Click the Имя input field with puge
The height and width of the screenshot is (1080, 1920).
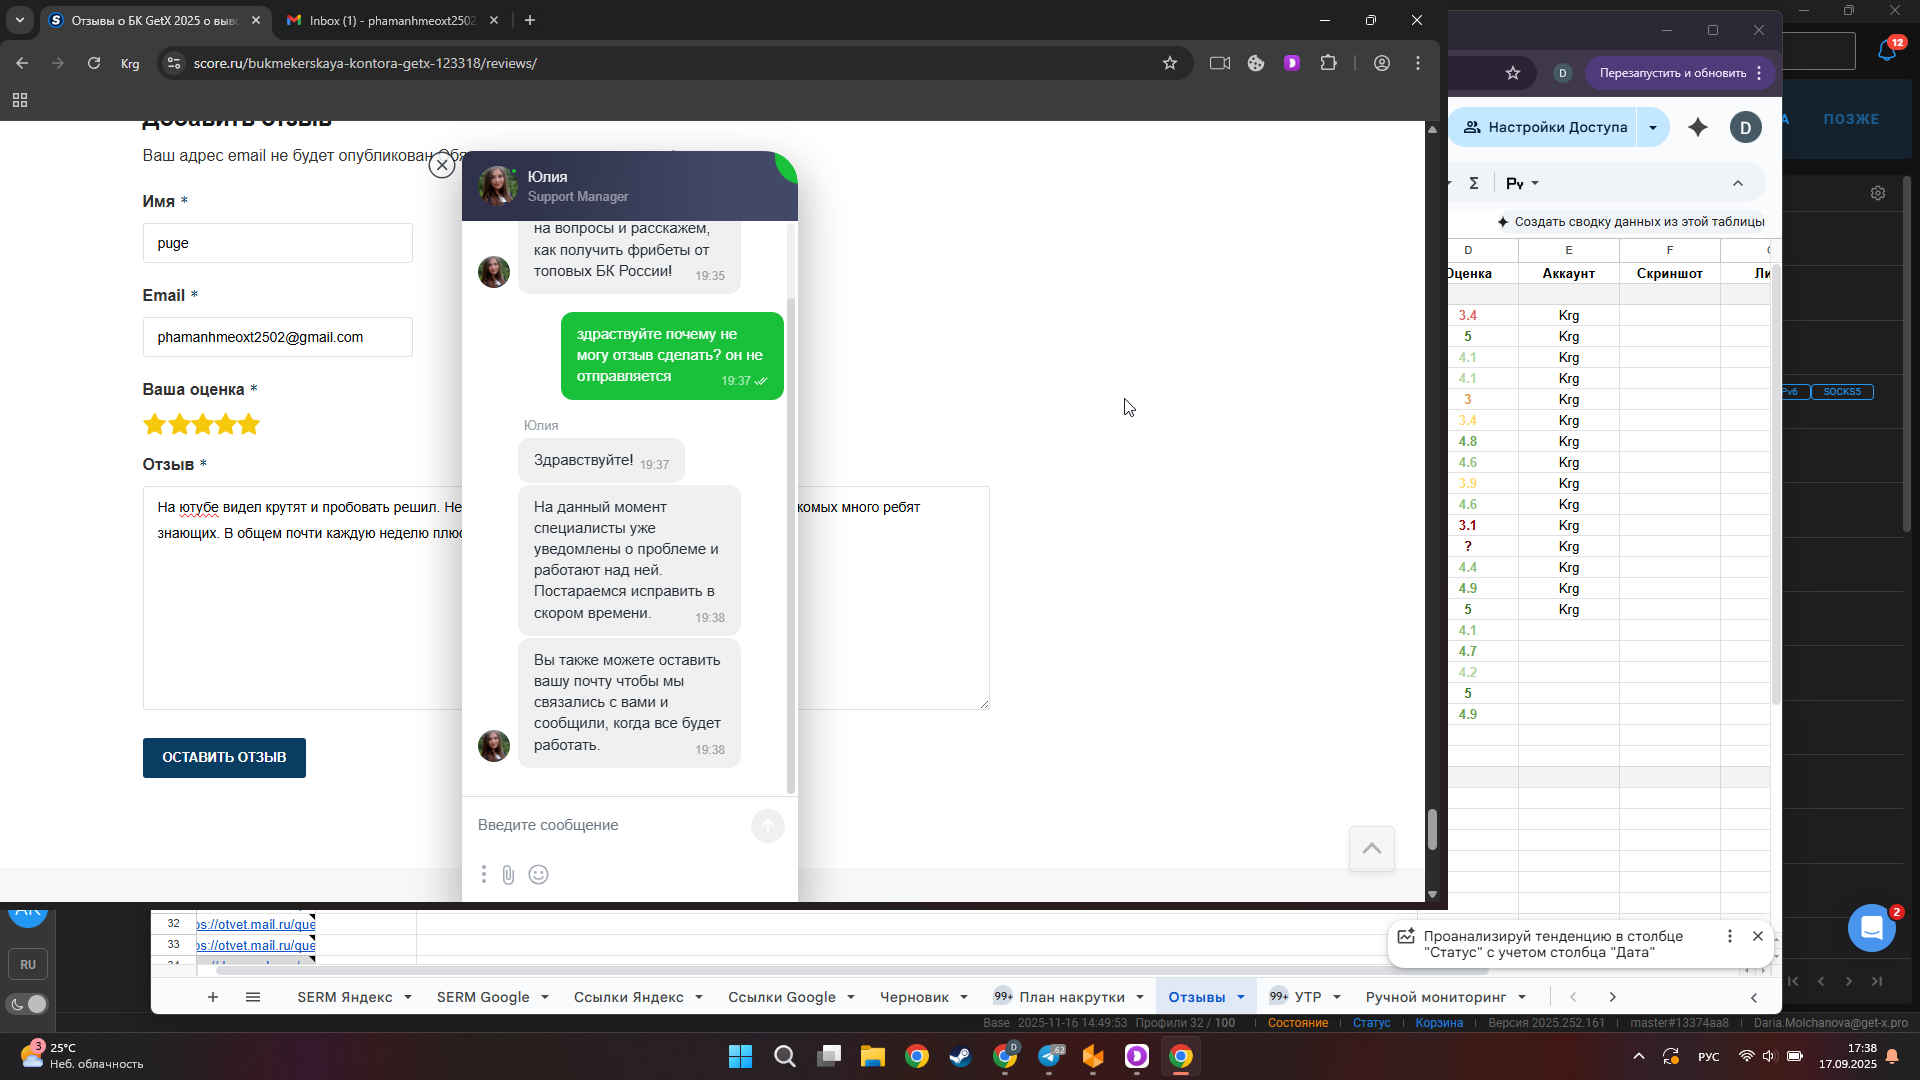pos(278,243)
